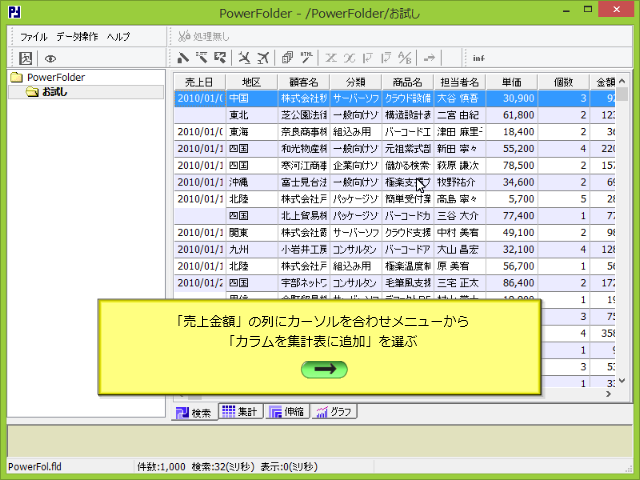The width and height of the screenshot is (640, 480).
Task: Click the PowerFolder app icon in title bar
Action: pos(14,12)
